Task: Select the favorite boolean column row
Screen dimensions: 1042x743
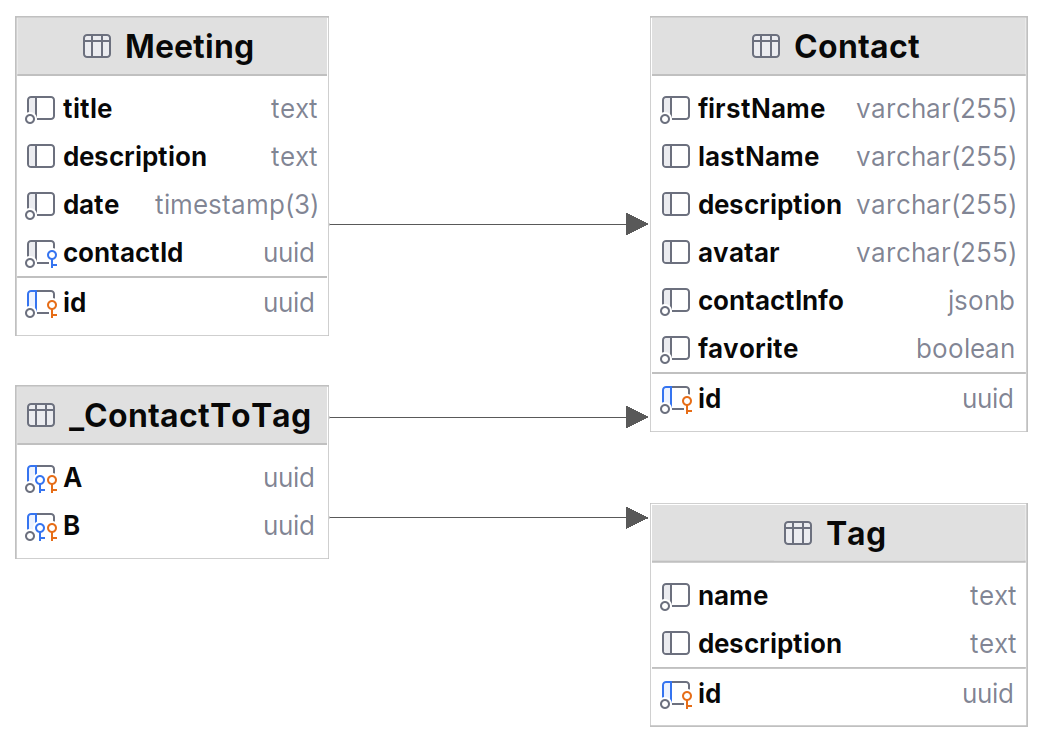Action: click(x=838, y=349)
